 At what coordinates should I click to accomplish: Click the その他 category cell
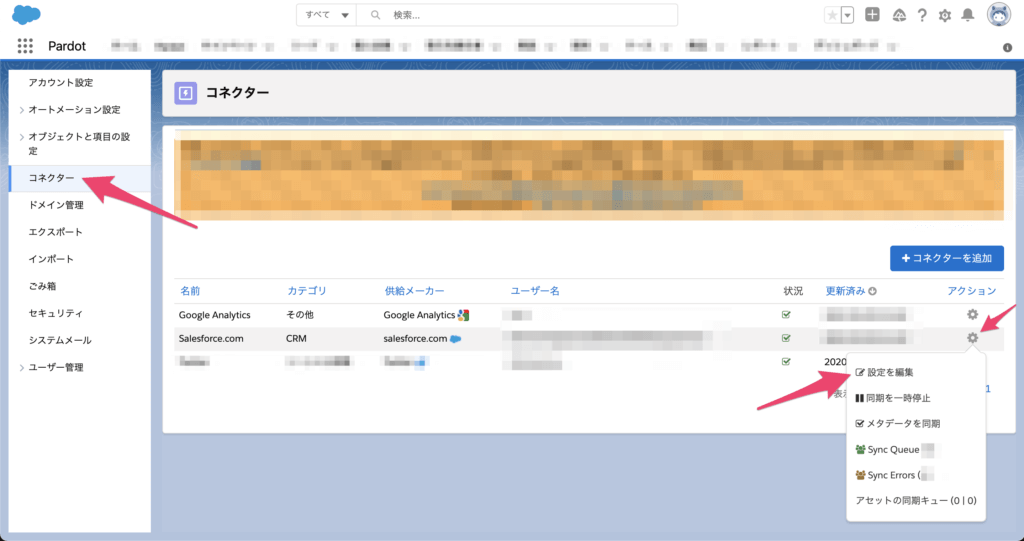300,315
